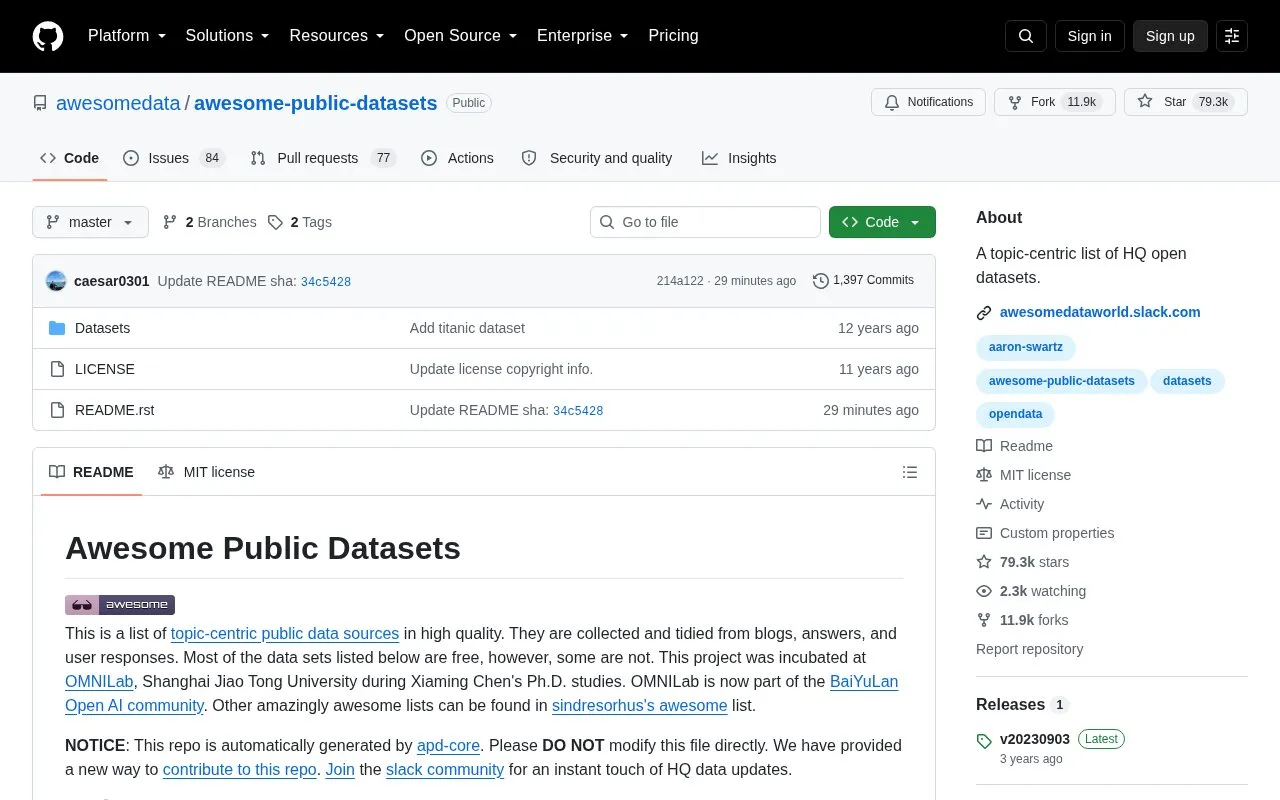Open the master branch dropdown

pyautogui.click(x=90, y=222)
